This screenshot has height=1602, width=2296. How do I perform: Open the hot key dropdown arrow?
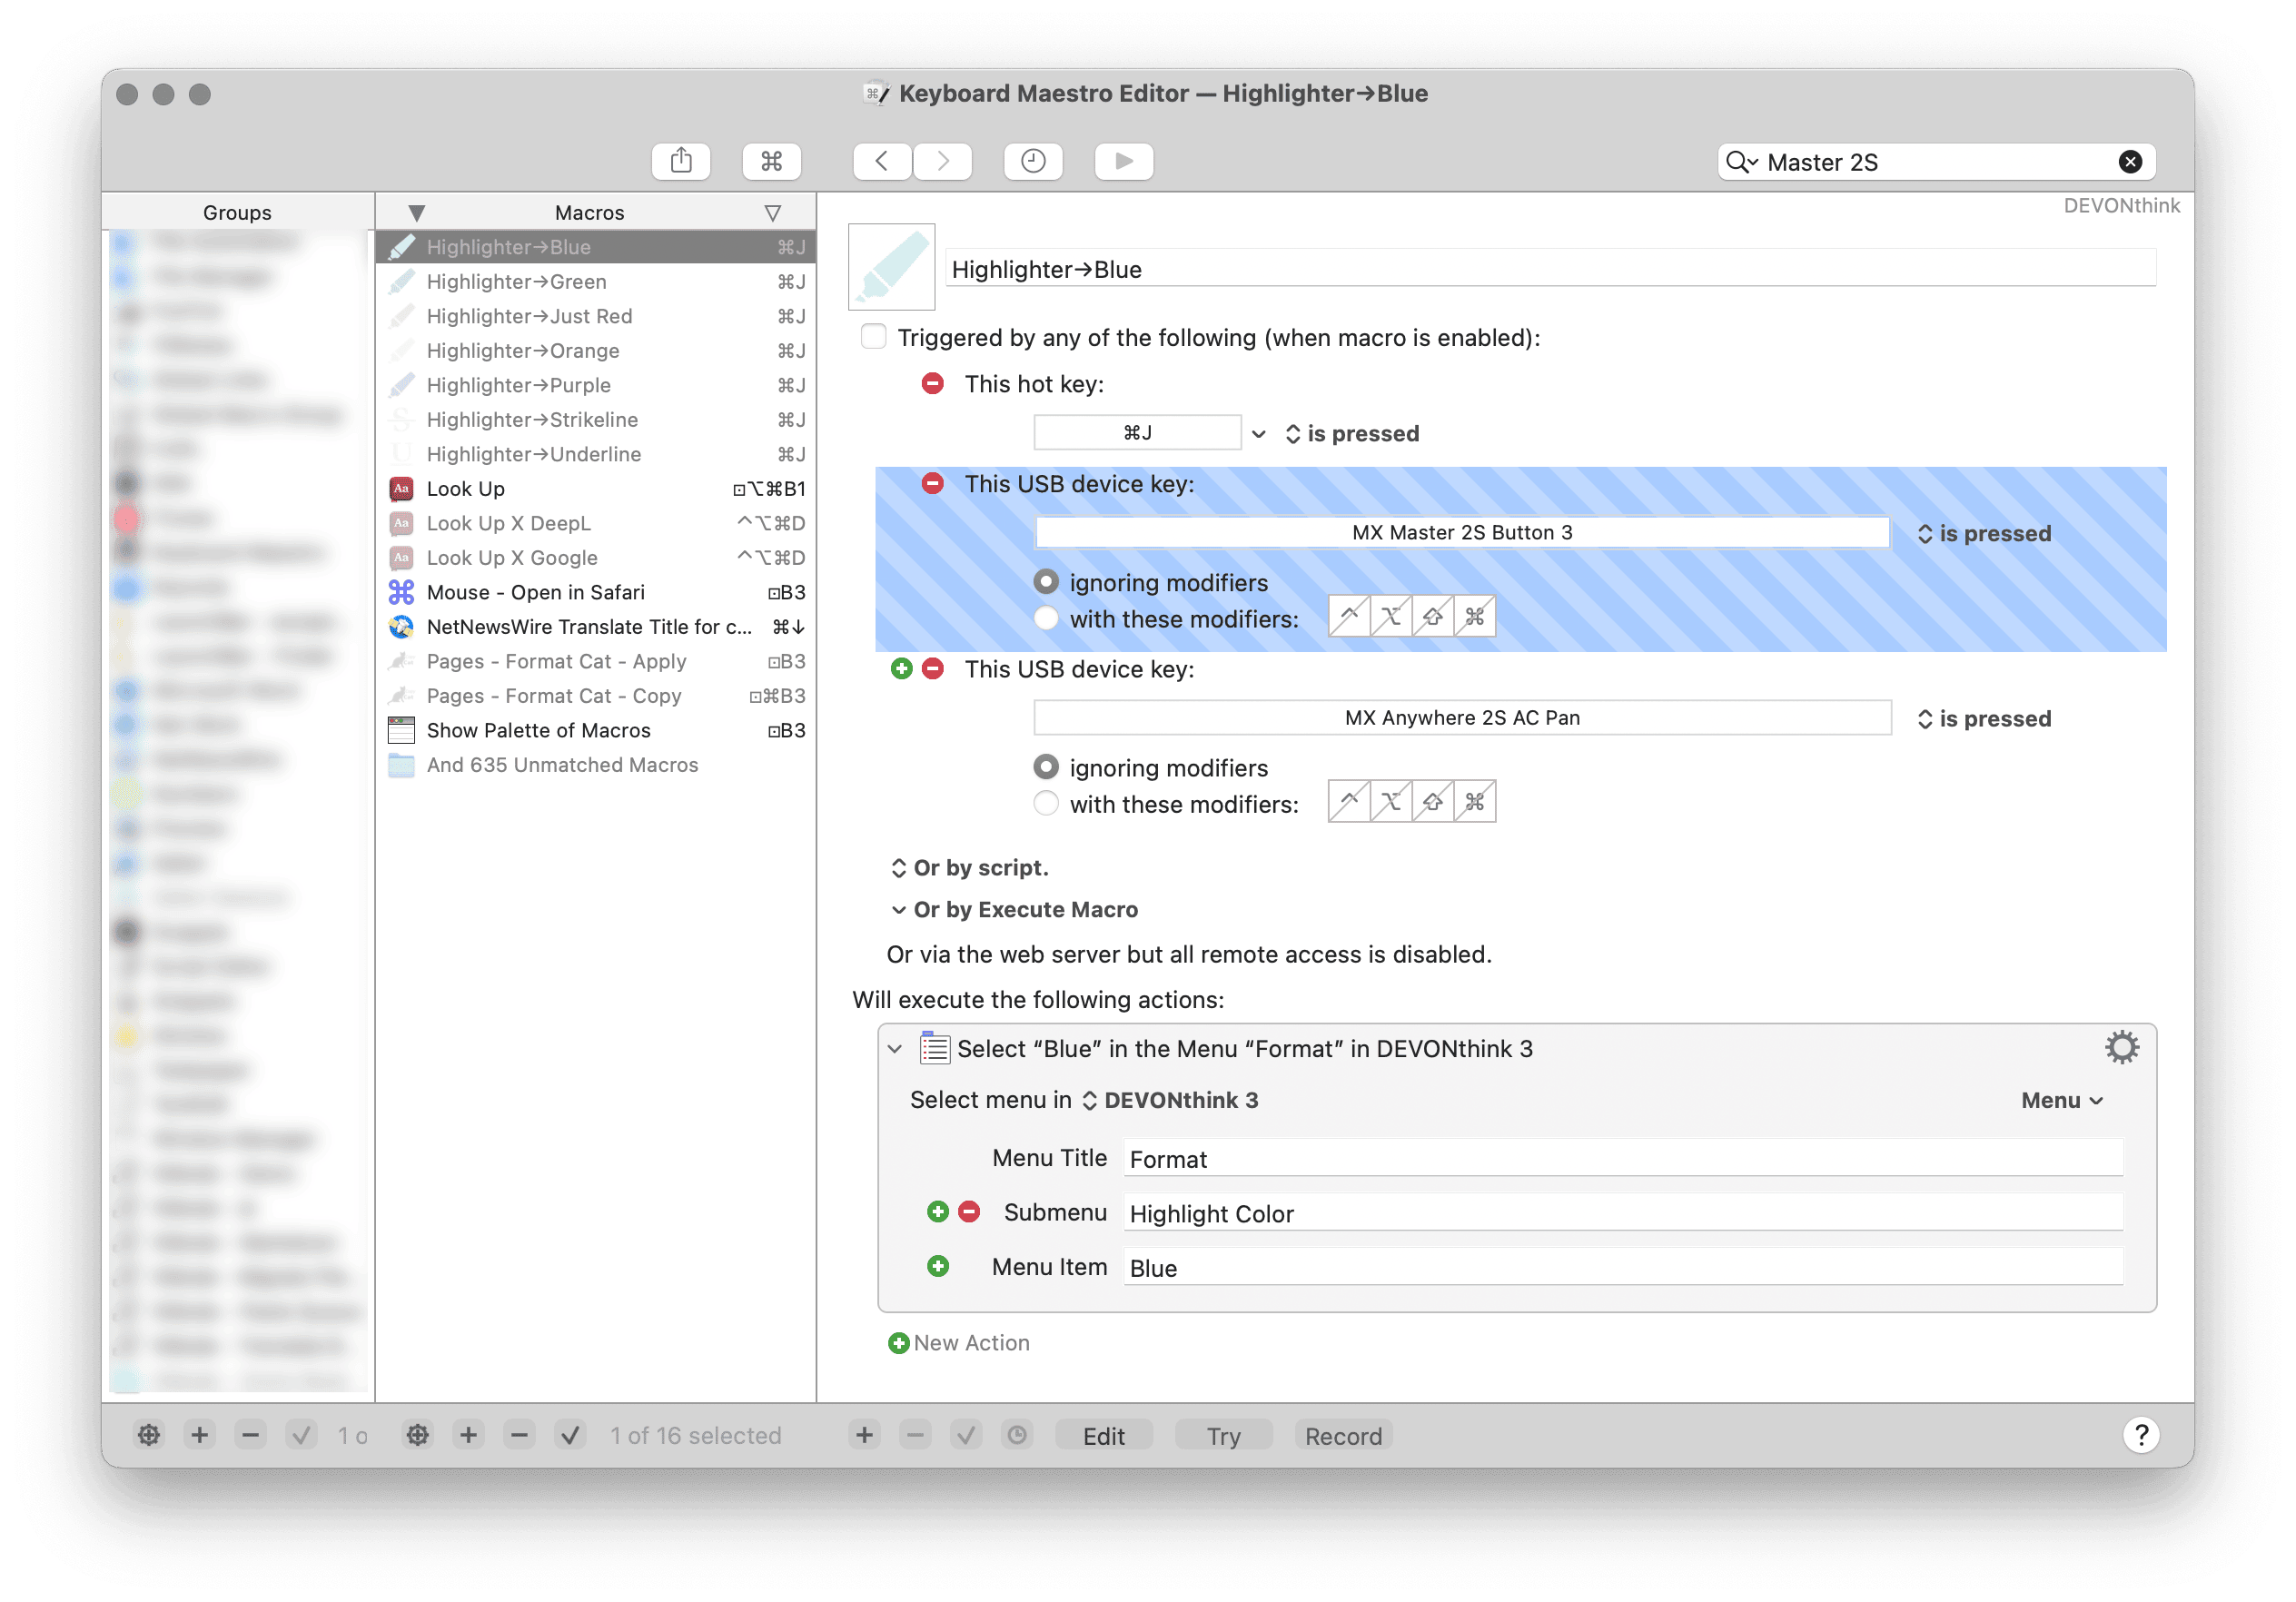click(1258, 434)
